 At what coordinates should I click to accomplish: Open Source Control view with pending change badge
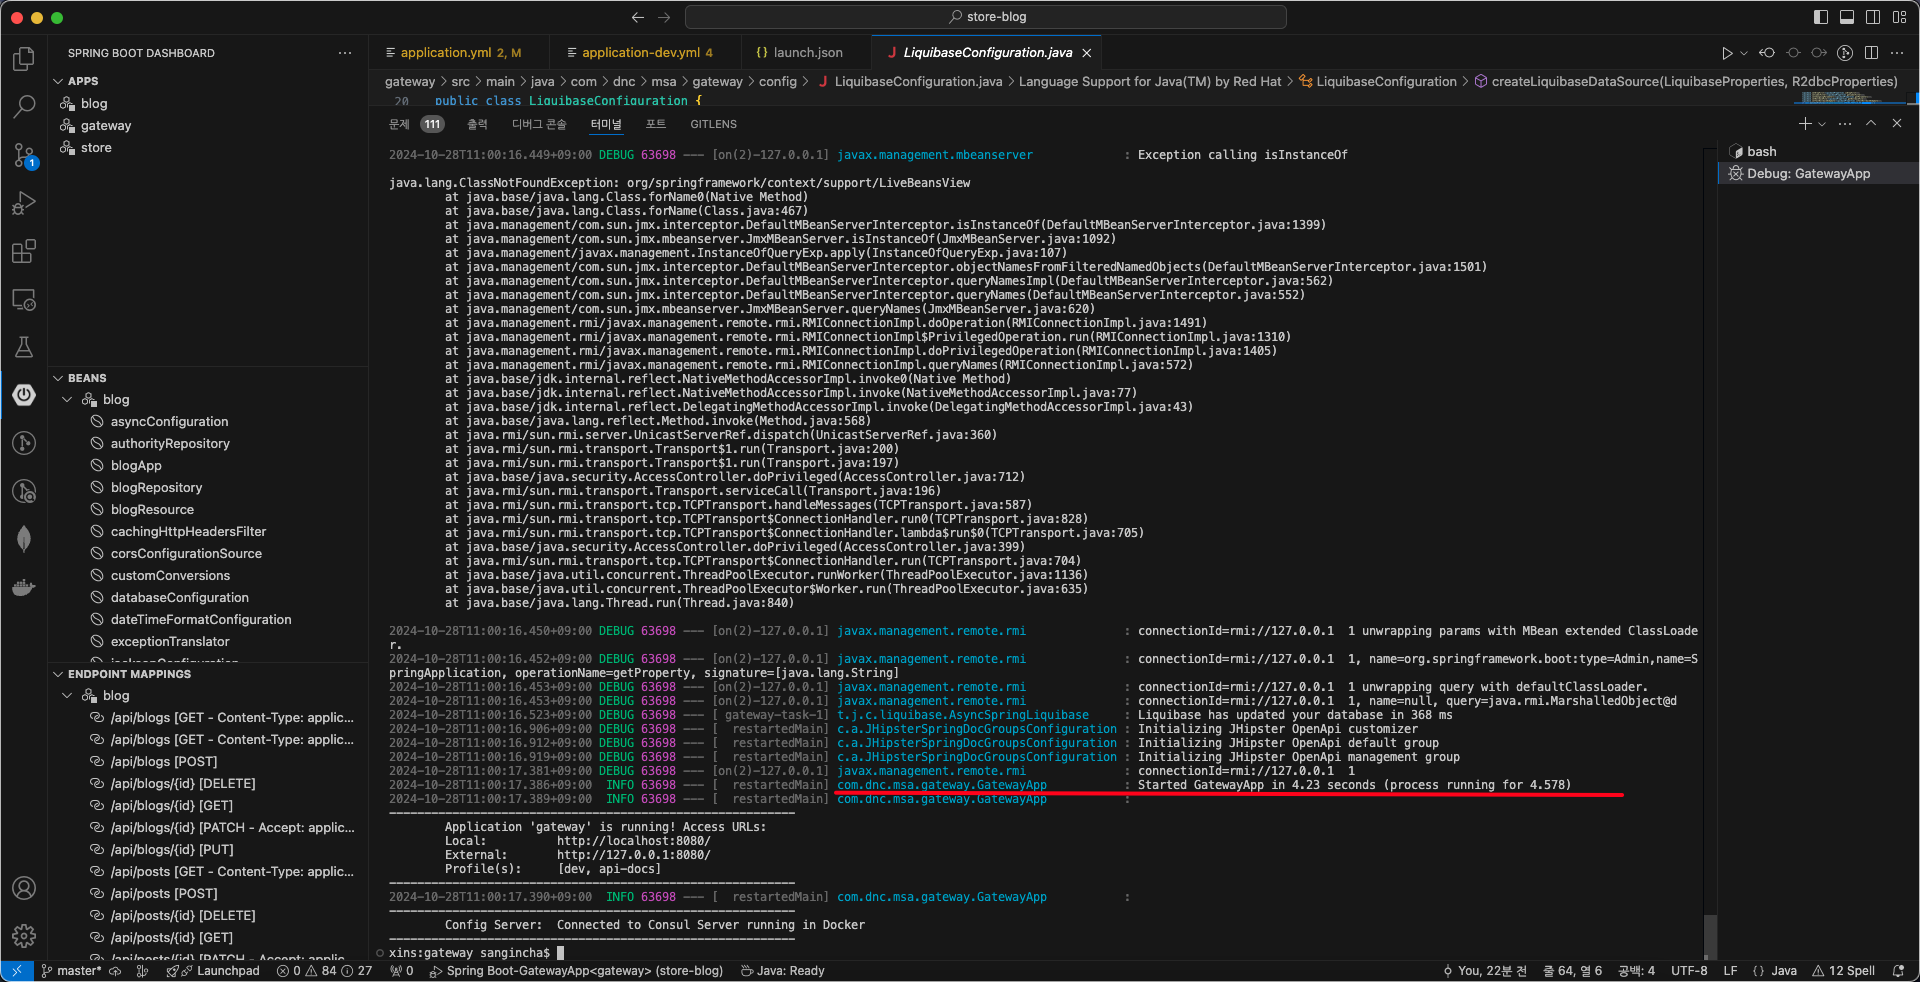tap(24, 155)
